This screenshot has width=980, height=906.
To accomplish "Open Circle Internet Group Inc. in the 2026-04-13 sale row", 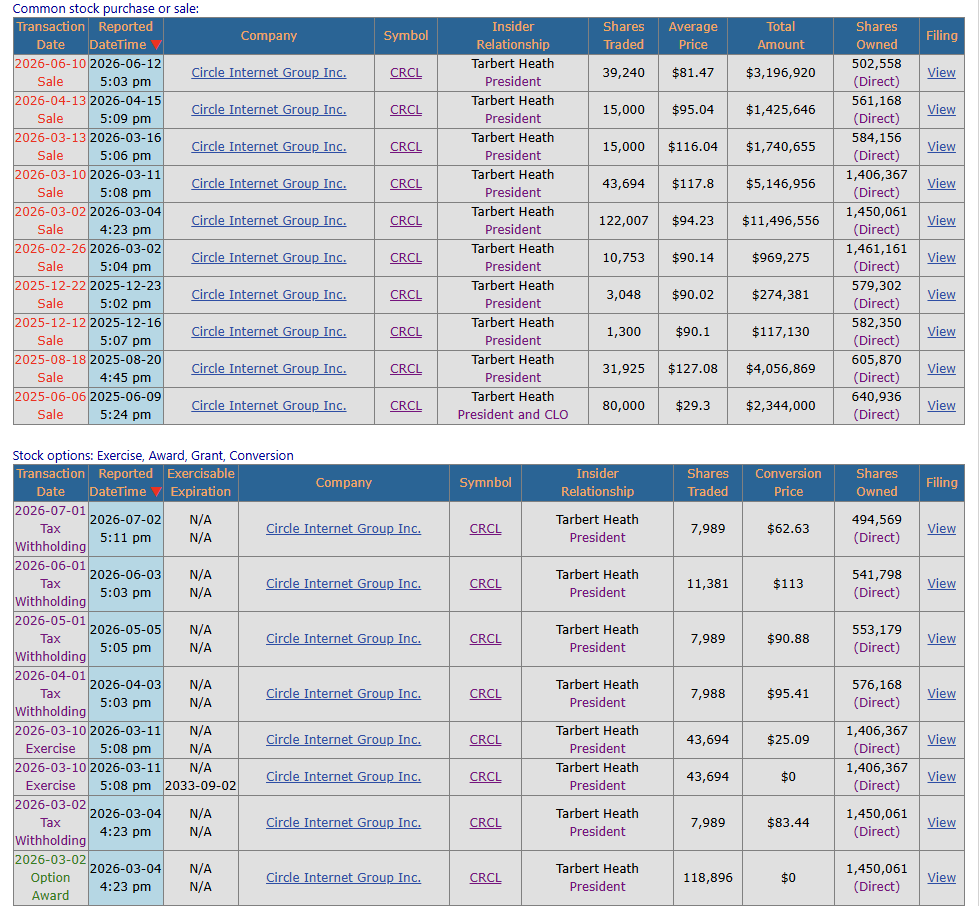I will coord(269,109).
